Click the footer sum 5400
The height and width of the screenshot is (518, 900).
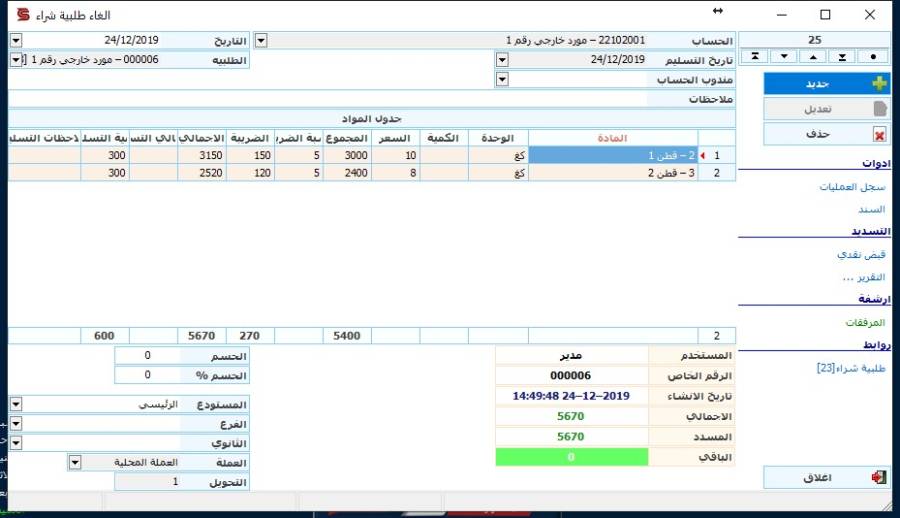tap(347, 336)
